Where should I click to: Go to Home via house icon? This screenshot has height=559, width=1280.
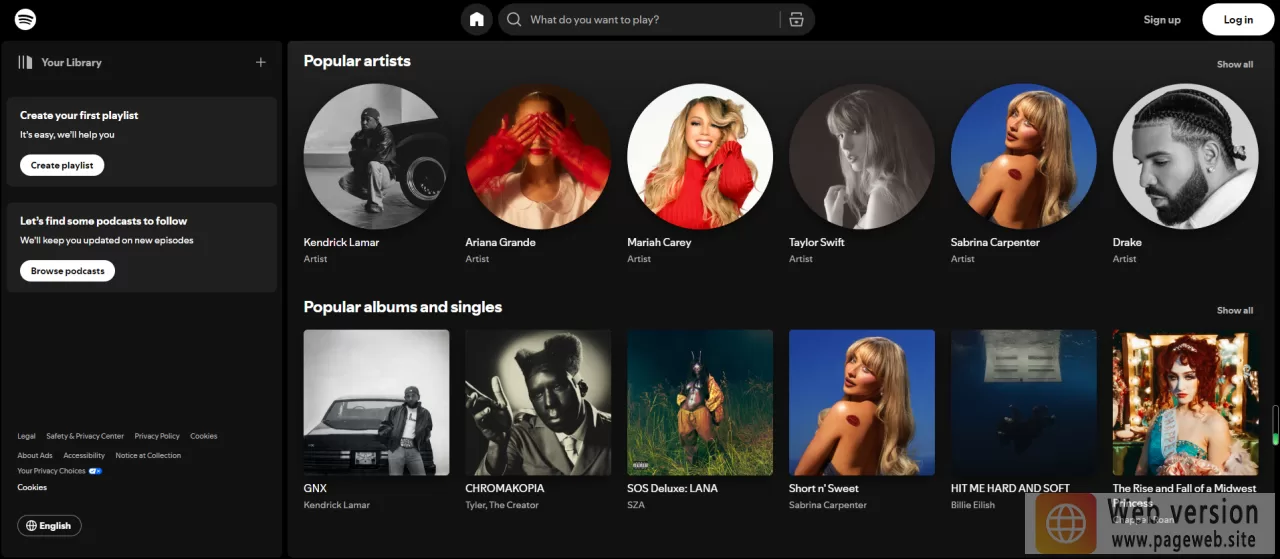tap(477, 19)
